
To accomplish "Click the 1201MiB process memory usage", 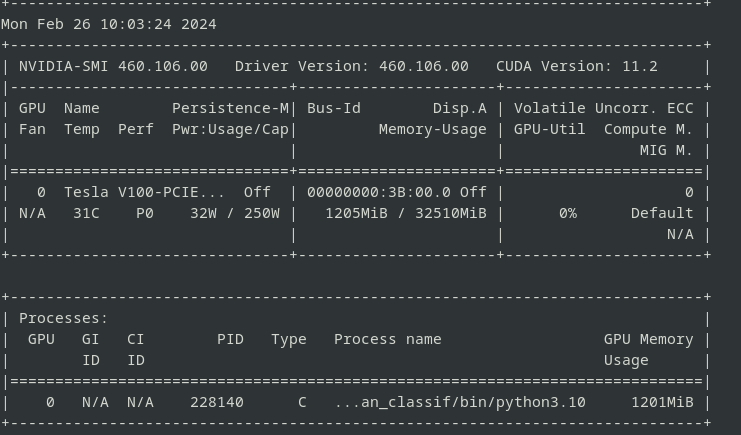I will 662,402.
